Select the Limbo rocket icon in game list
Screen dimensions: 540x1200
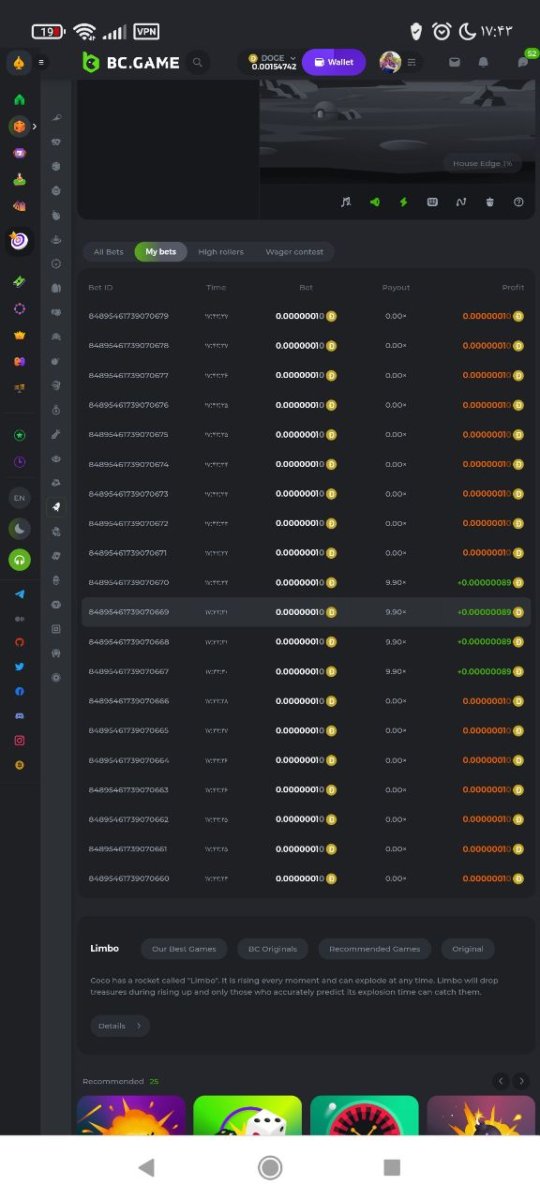click(56, 507)
